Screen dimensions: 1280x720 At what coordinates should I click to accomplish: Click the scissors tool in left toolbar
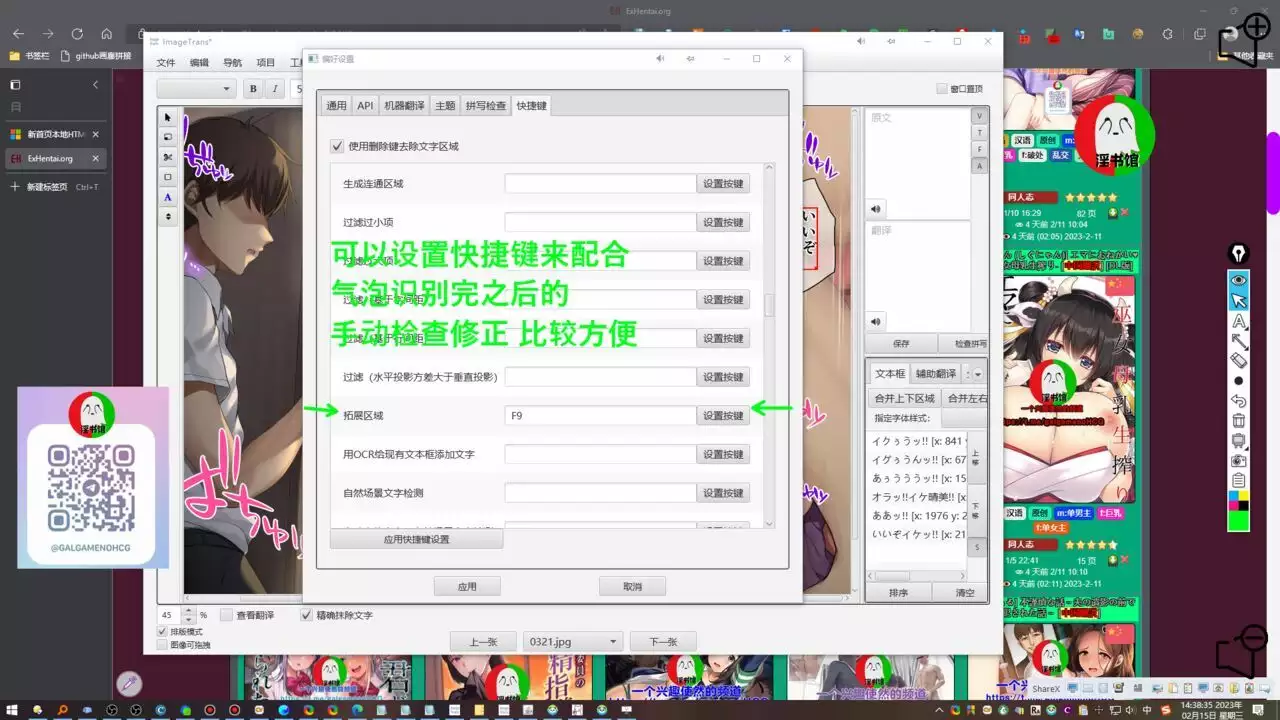coord(168,157)
